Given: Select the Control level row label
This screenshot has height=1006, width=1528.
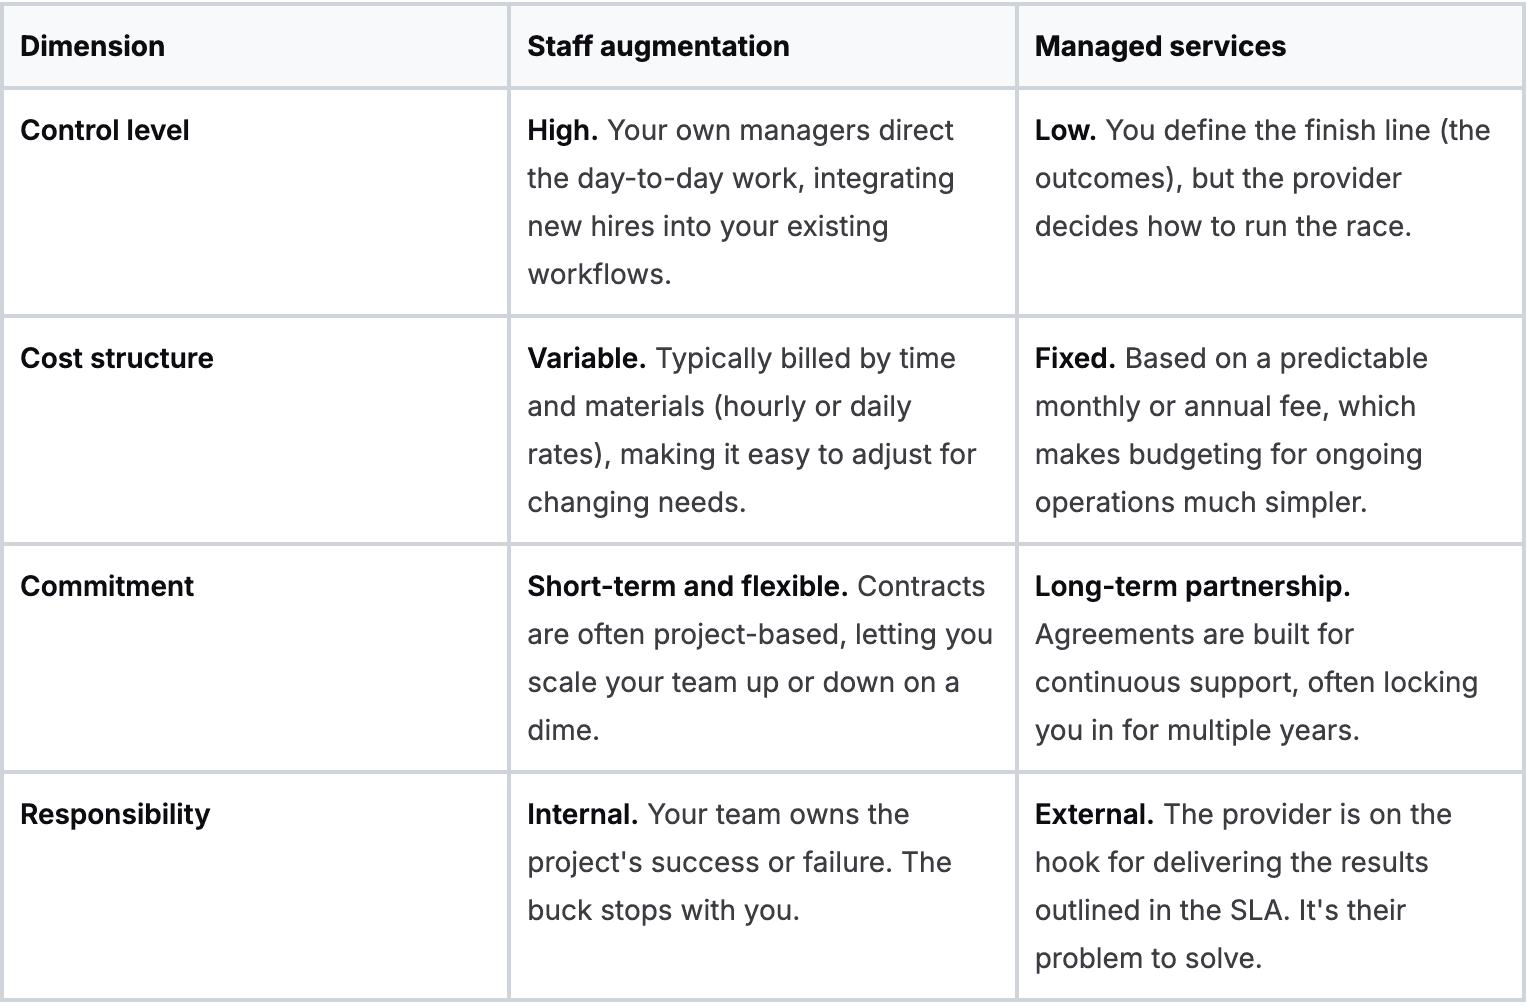Looking at the screenshot, I should click(105, 131).
